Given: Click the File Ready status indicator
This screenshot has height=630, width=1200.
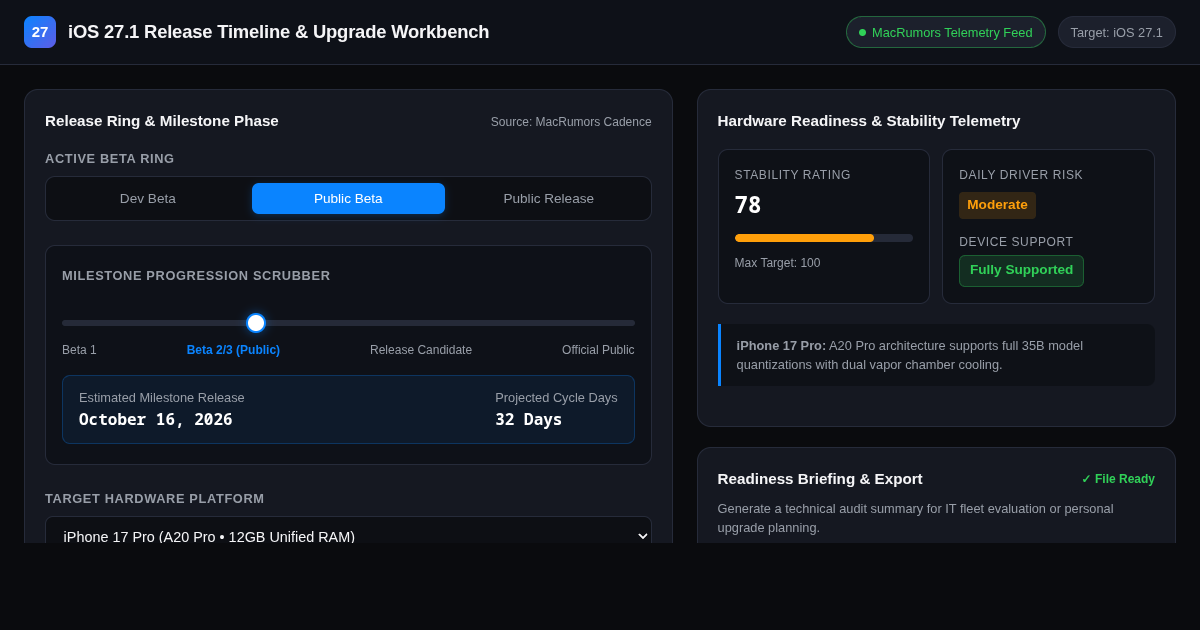Looking at the screenshot, I should point(1118,479).
